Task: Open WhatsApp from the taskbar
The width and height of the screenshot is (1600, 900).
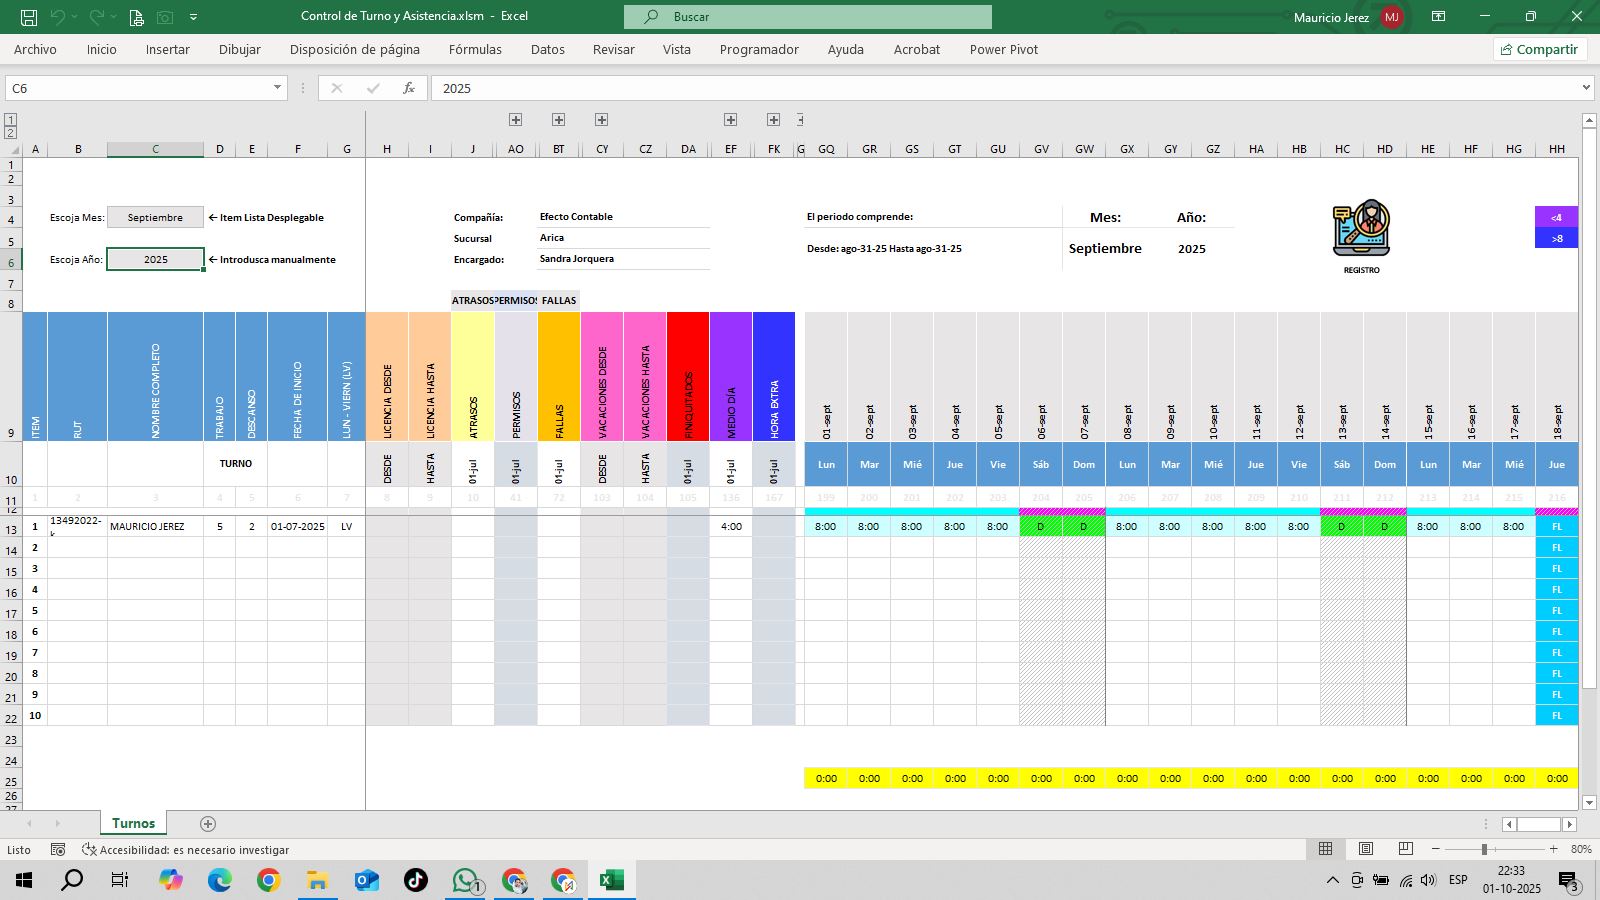Action: 466,880
